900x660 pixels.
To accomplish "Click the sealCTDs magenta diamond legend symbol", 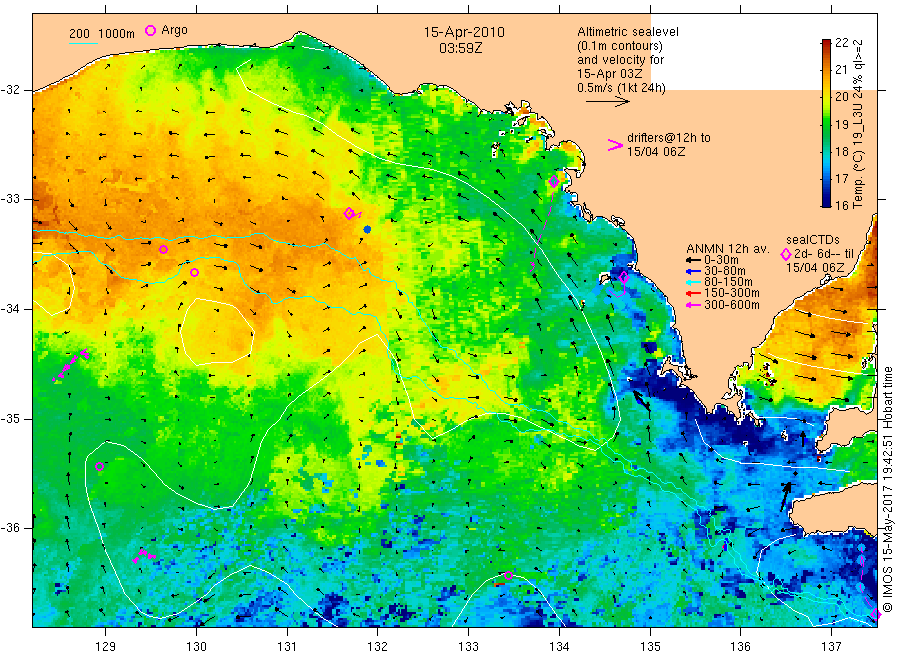I will click(x=786, y=255).
